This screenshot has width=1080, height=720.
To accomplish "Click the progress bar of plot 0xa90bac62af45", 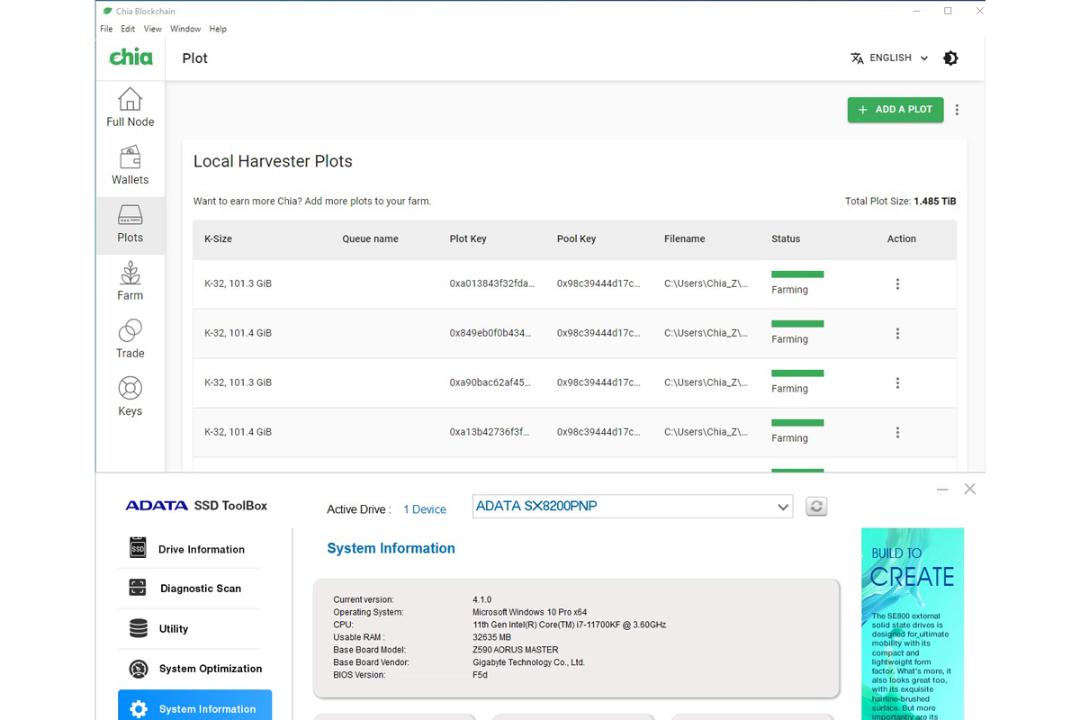I will pyautogui.click(x=798, y=373).
